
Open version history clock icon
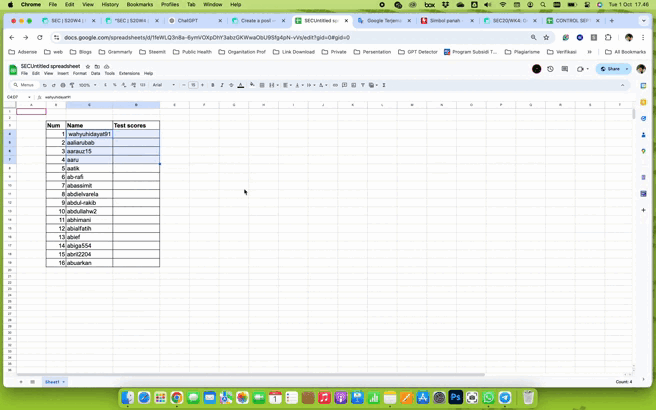click(x=550, y=69)
